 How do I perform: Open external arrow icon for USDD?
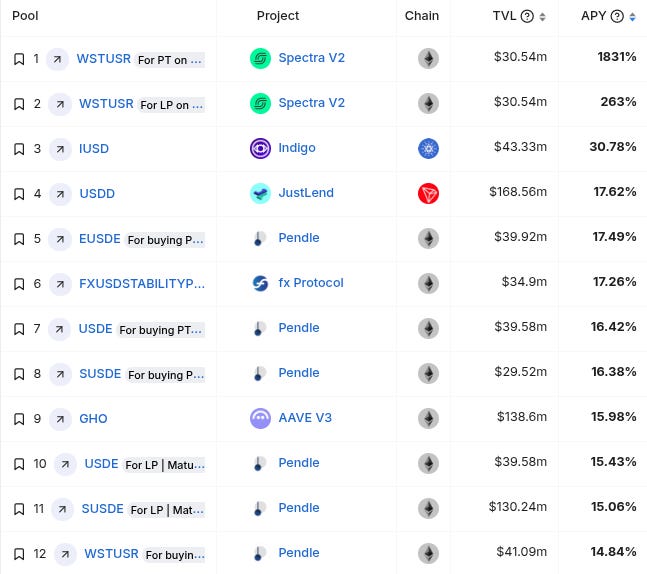click(60, 194)
